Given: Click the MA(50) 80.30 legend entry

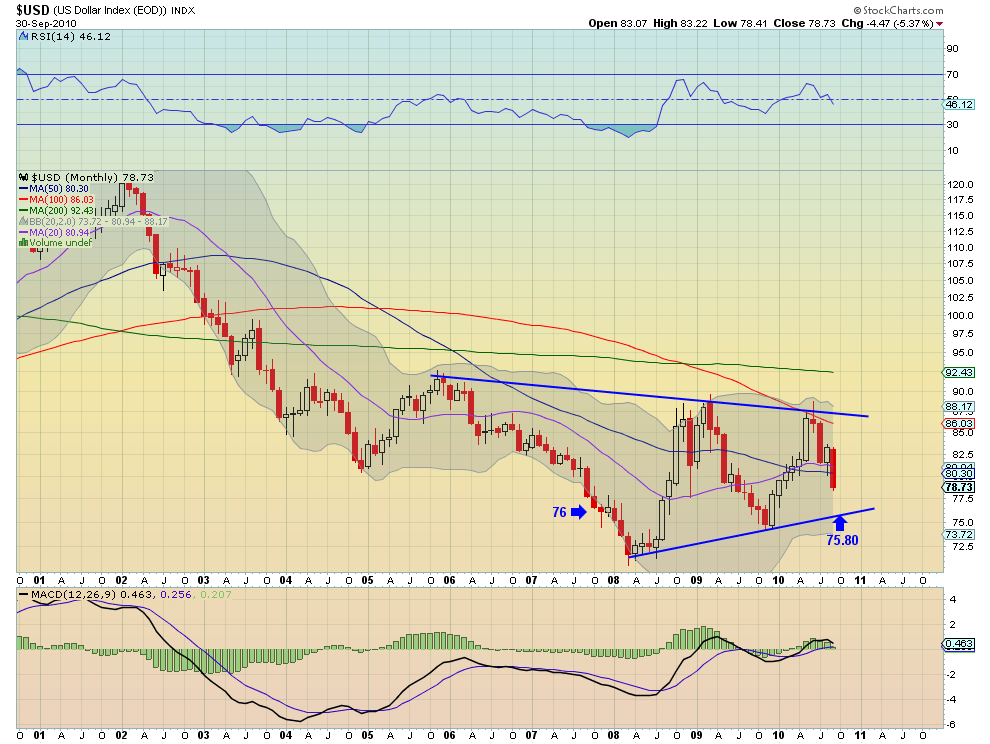Looking at the screenshot, I should coord(59,189).
